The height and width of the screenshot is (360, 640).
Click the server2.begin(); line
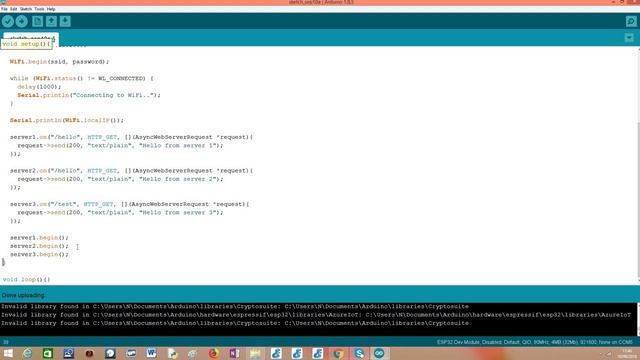[39, 246]
